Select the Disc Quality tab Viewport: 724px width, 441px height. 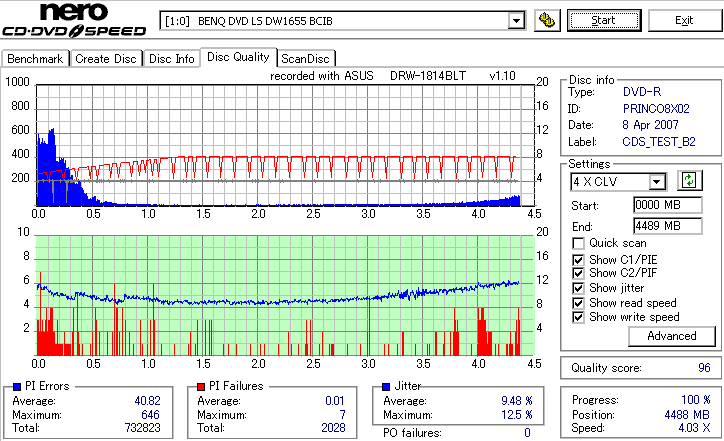point(238,57)
